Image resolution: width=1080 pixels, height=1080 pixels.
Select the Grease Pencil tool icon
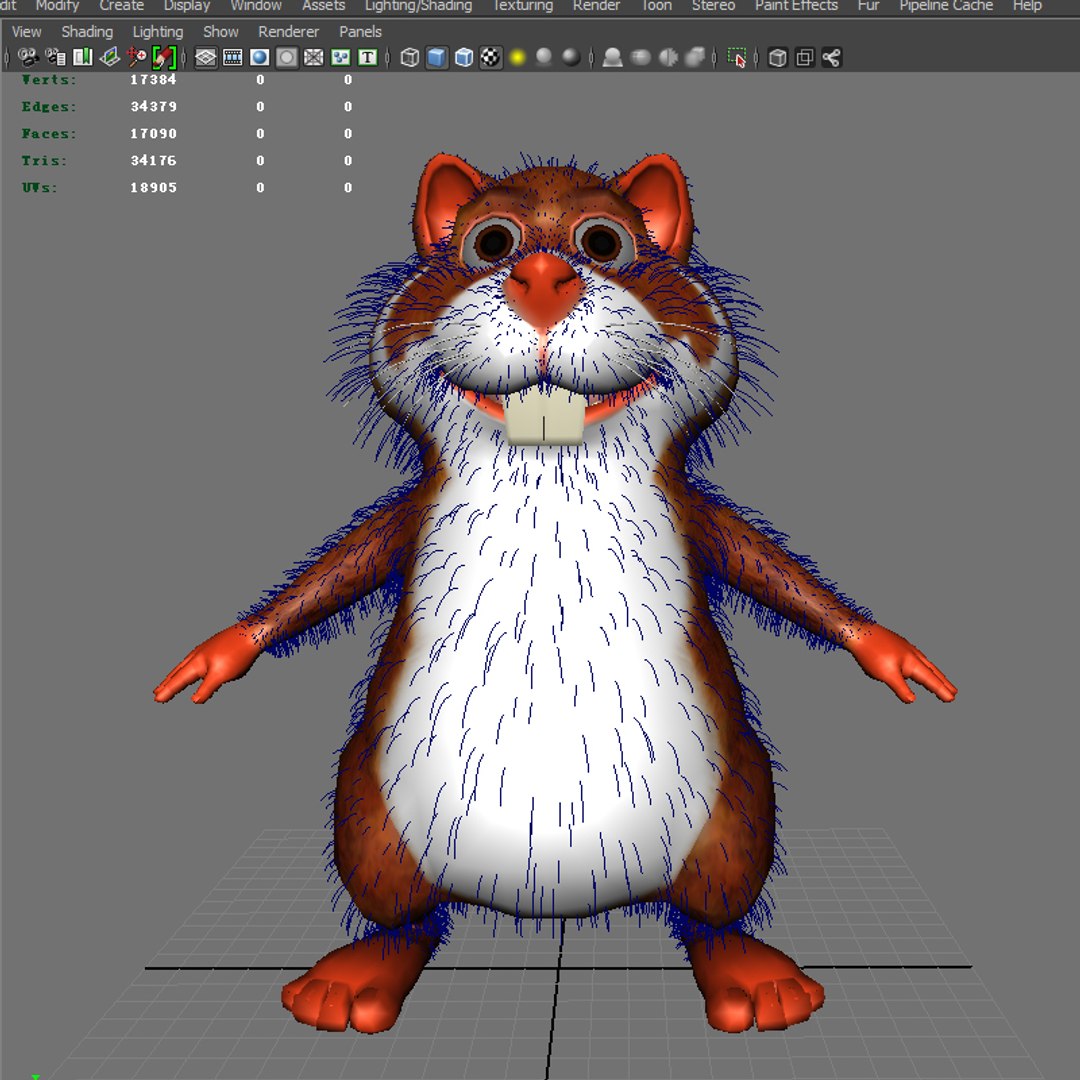point(164,57)
